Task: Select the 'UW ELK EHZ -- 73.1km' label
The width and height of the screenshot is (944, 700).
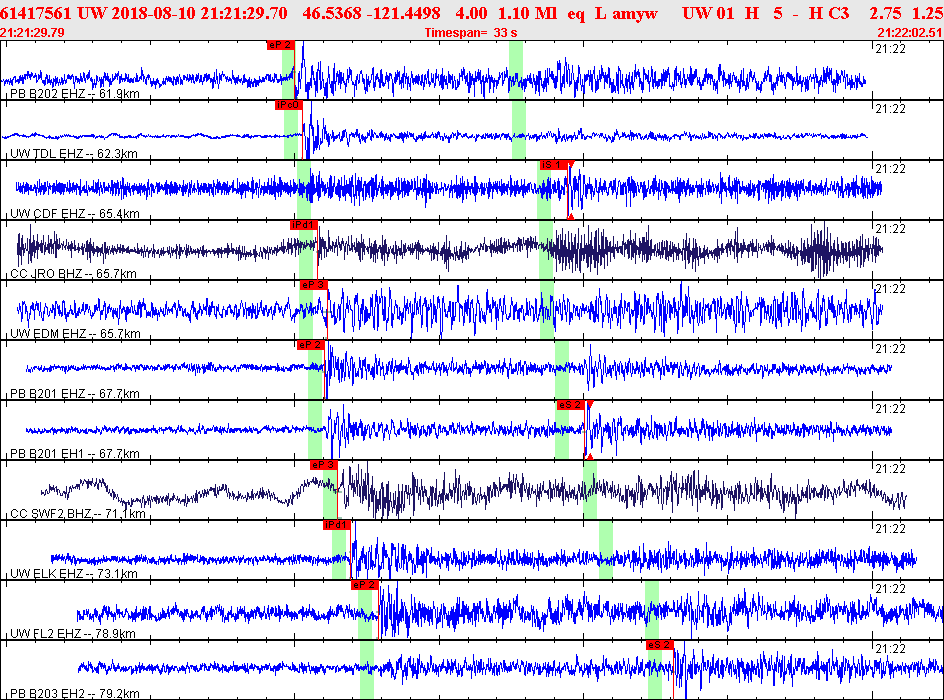Action: point(73,574)
